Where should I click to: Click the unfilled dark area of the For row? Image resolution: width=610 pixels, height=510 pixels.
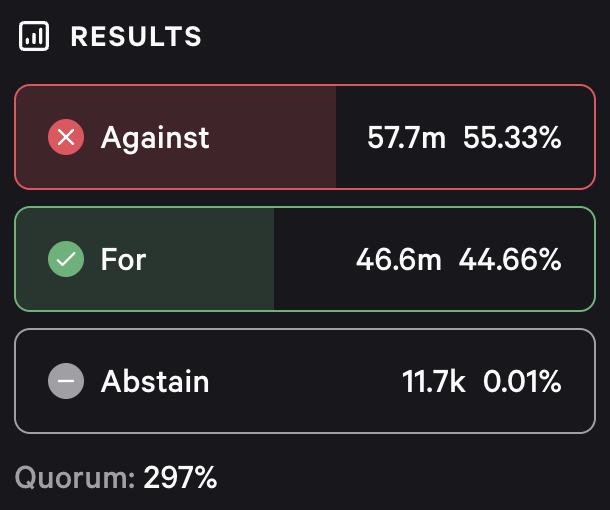click(312, 260)
